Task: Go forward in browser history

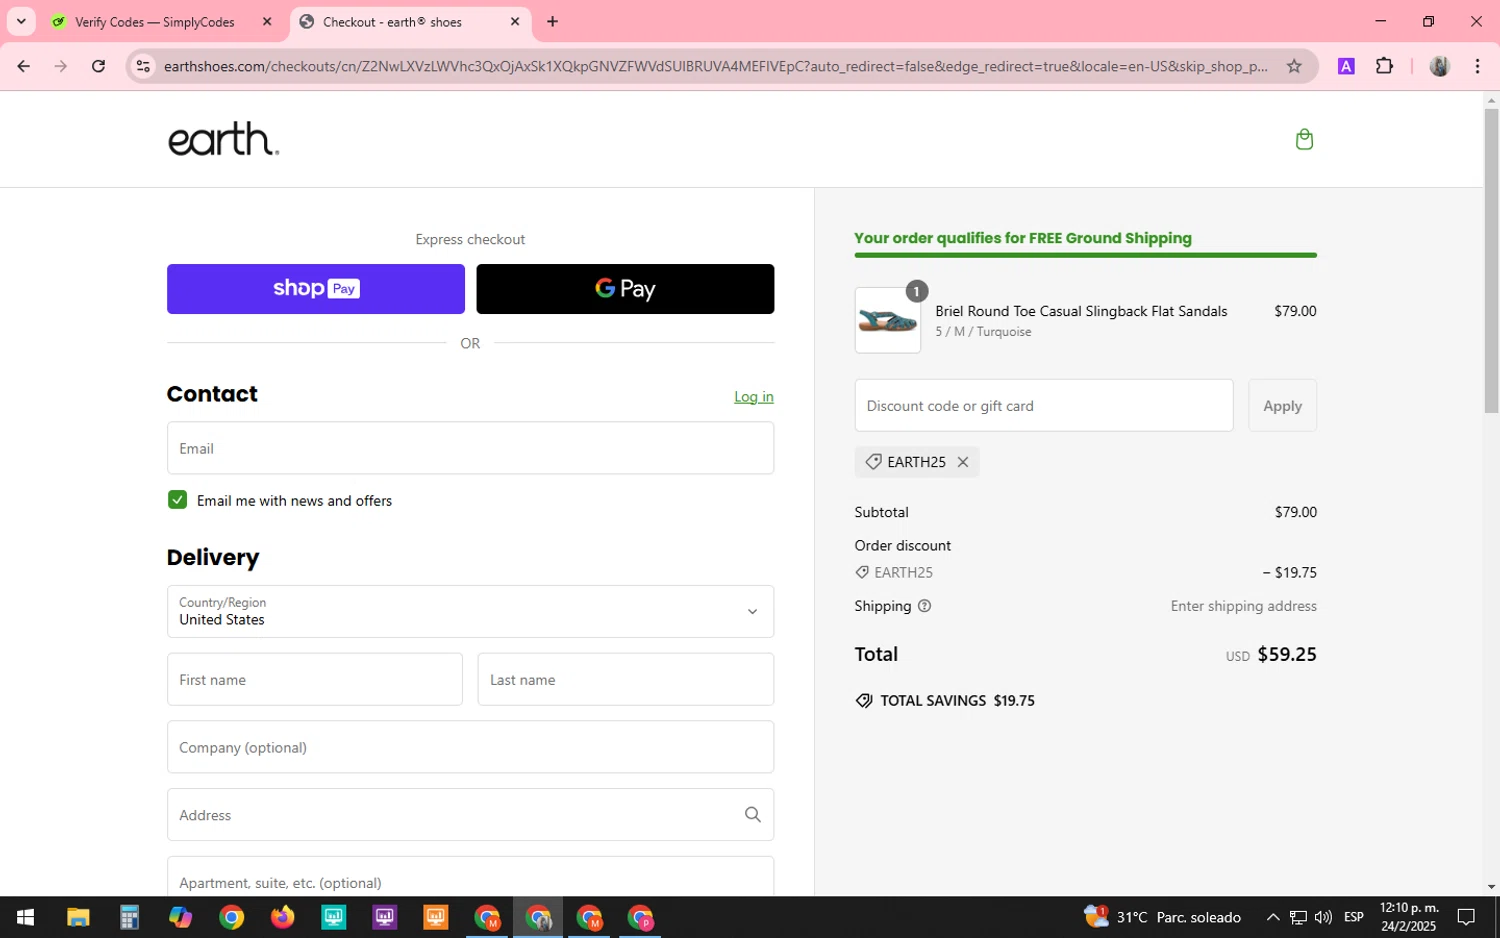Action: [61, 66]
